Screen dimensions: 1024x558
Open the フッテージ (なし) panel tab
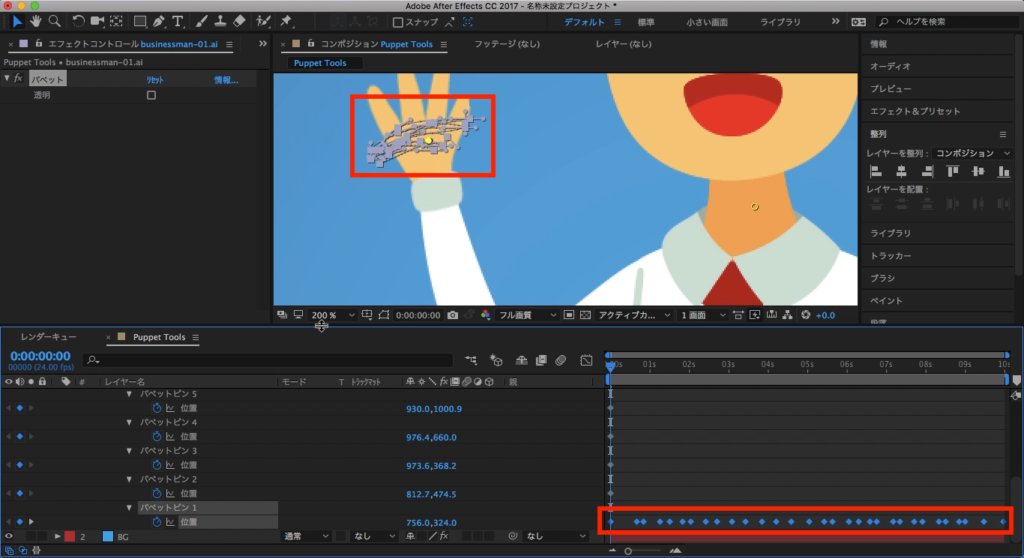[x=505, y=44]
